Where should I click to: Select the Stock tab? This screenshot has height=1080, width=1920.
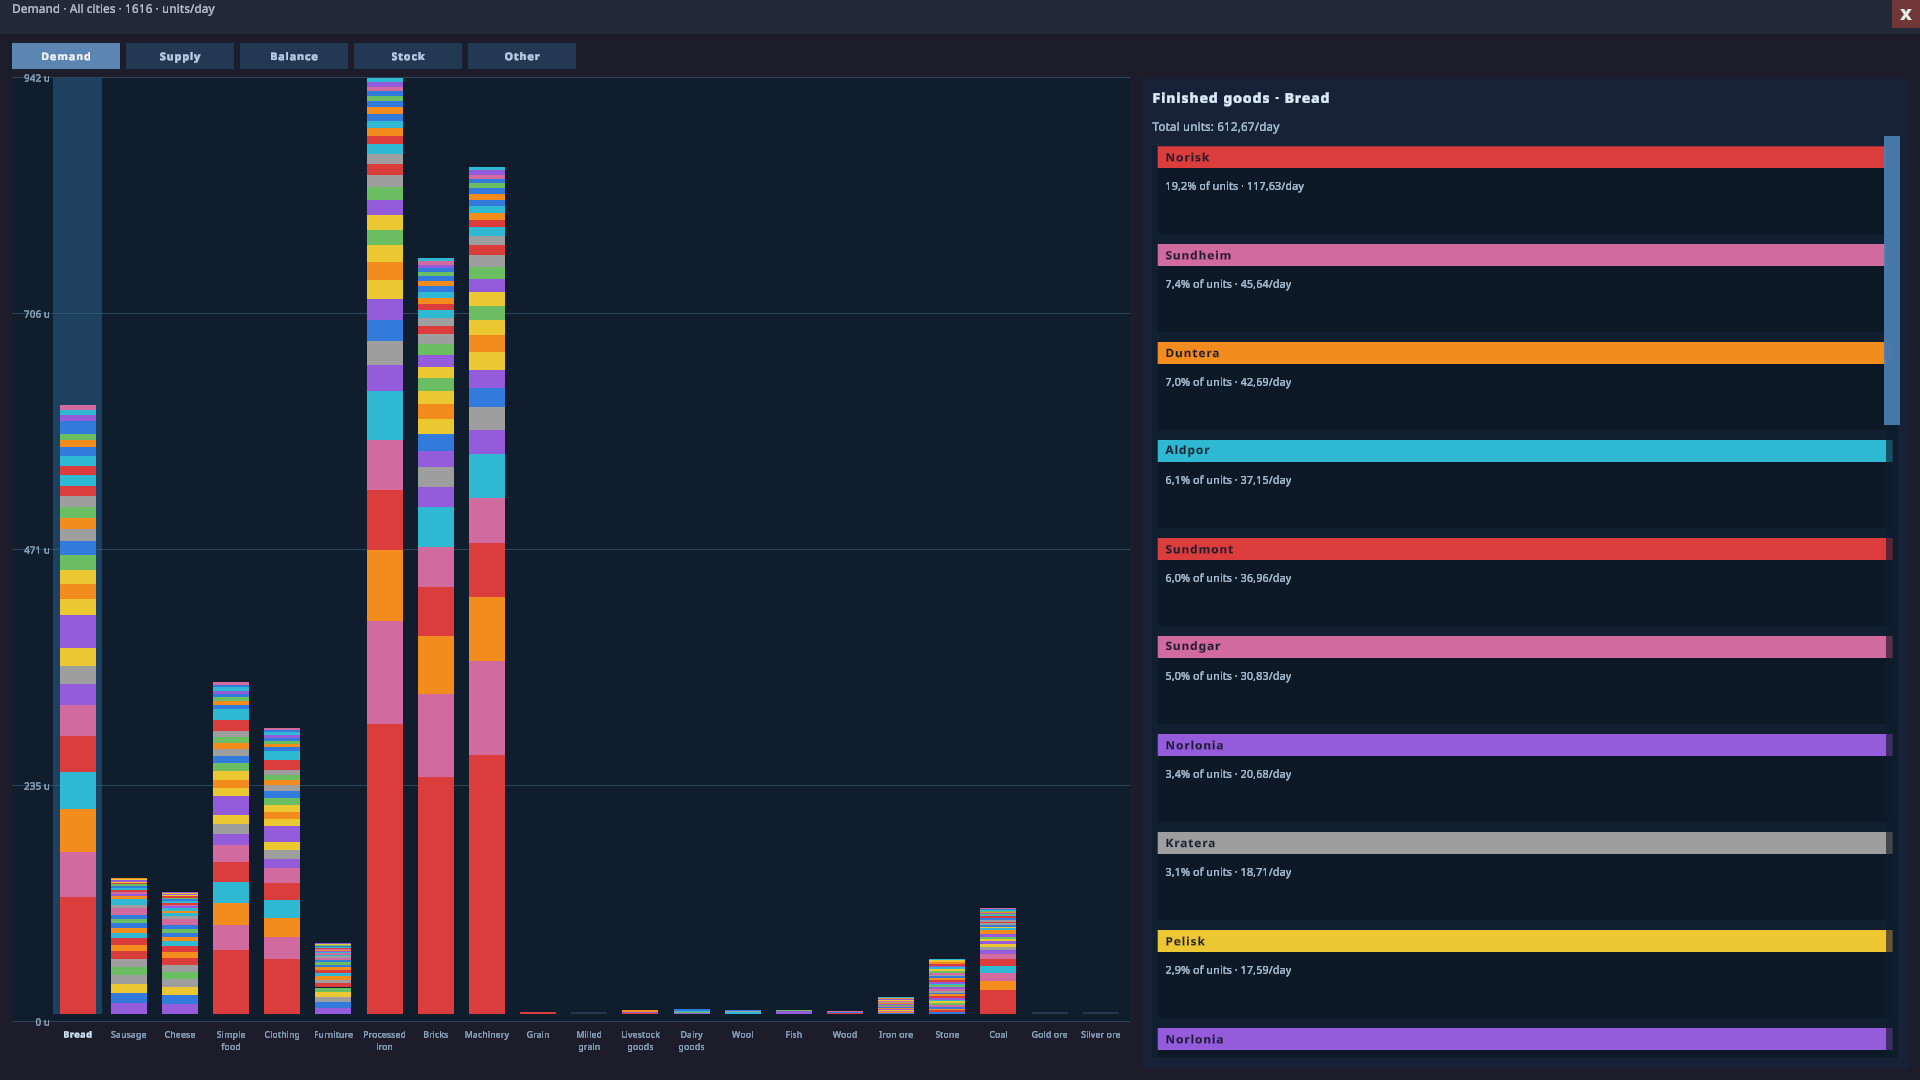coord(408,56)
